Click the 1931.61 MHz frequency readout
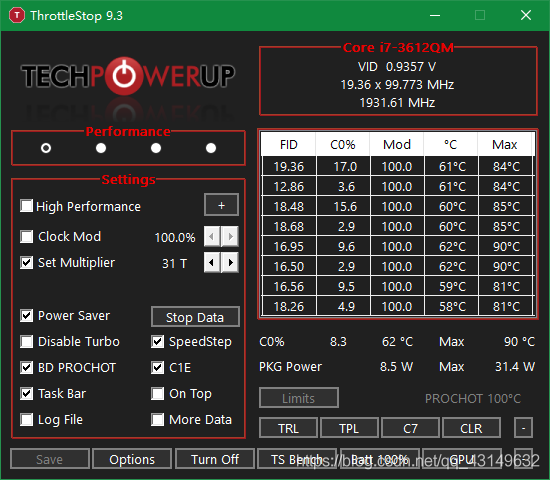This screenshot has height=480, width=550. [x=397, y=103]
